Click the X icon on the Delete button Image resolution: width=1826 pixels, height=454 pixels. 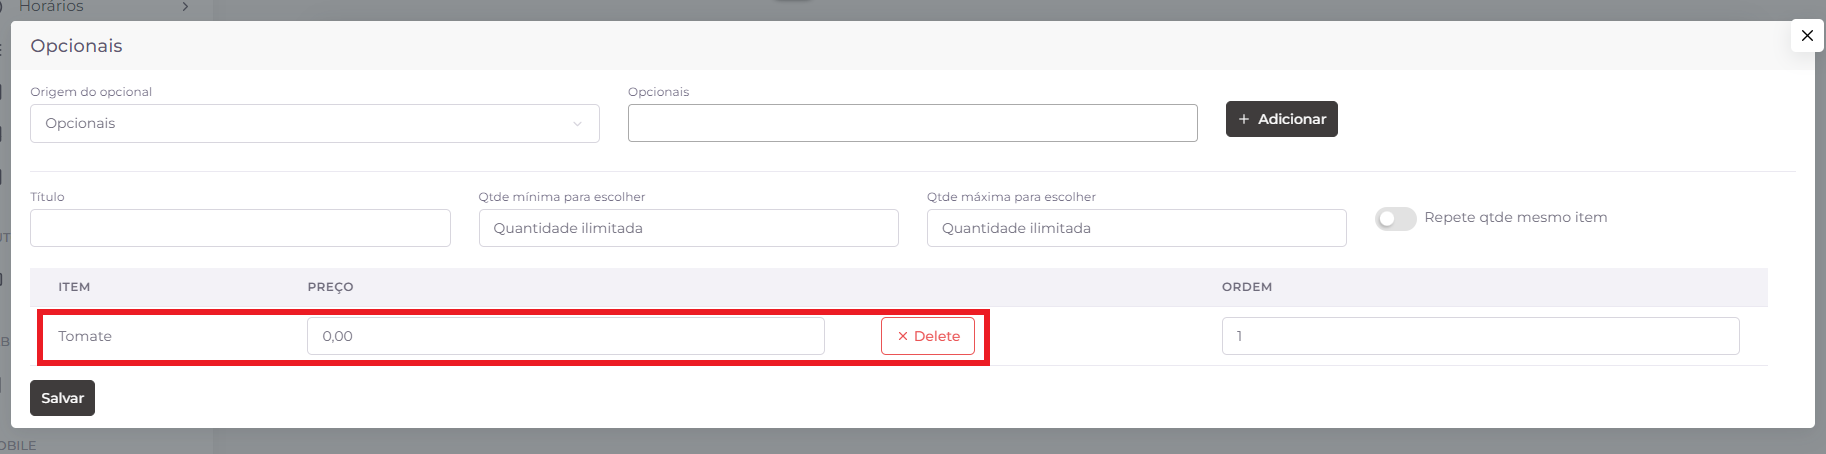tap(903, 336)
